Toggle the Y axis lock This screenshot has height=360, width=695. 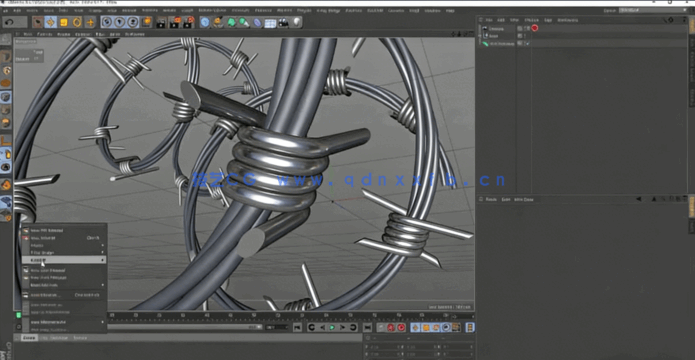pyautogui.click(x=119, y=22)
